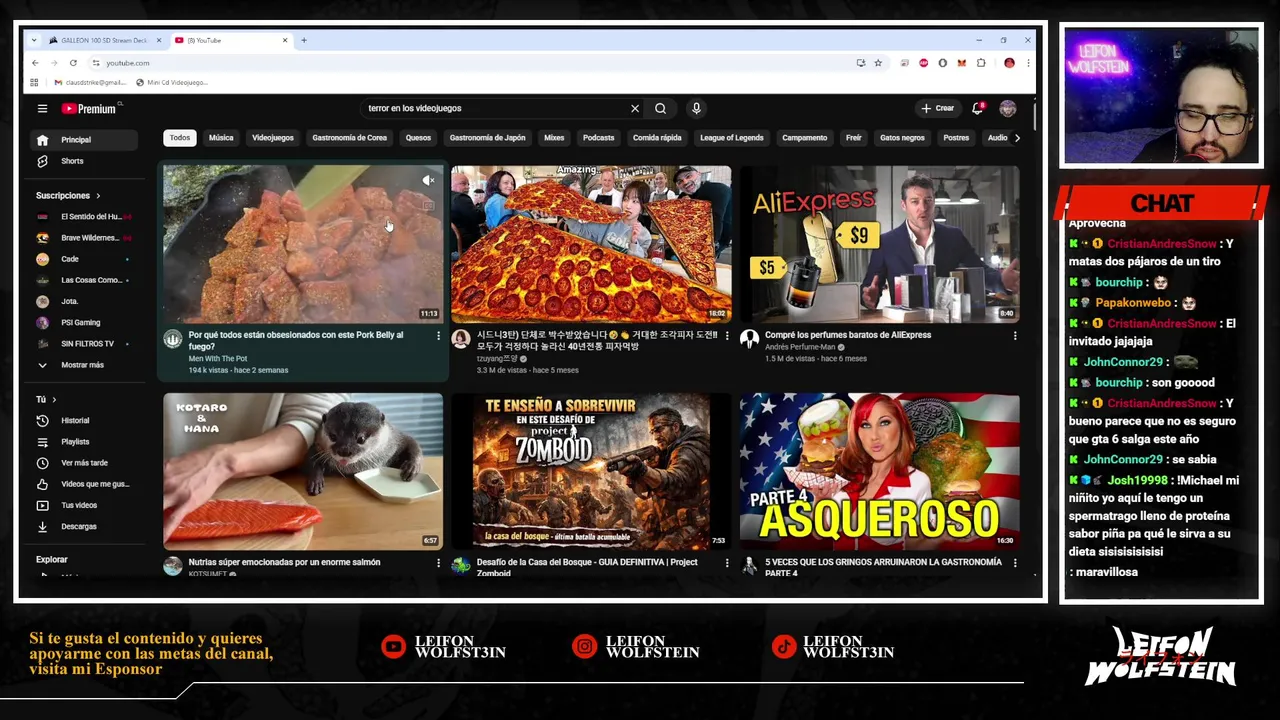Open the otter Kotaro & Hana thumbnail
Screen dimensions: 1280x720
tap(303, 471)
